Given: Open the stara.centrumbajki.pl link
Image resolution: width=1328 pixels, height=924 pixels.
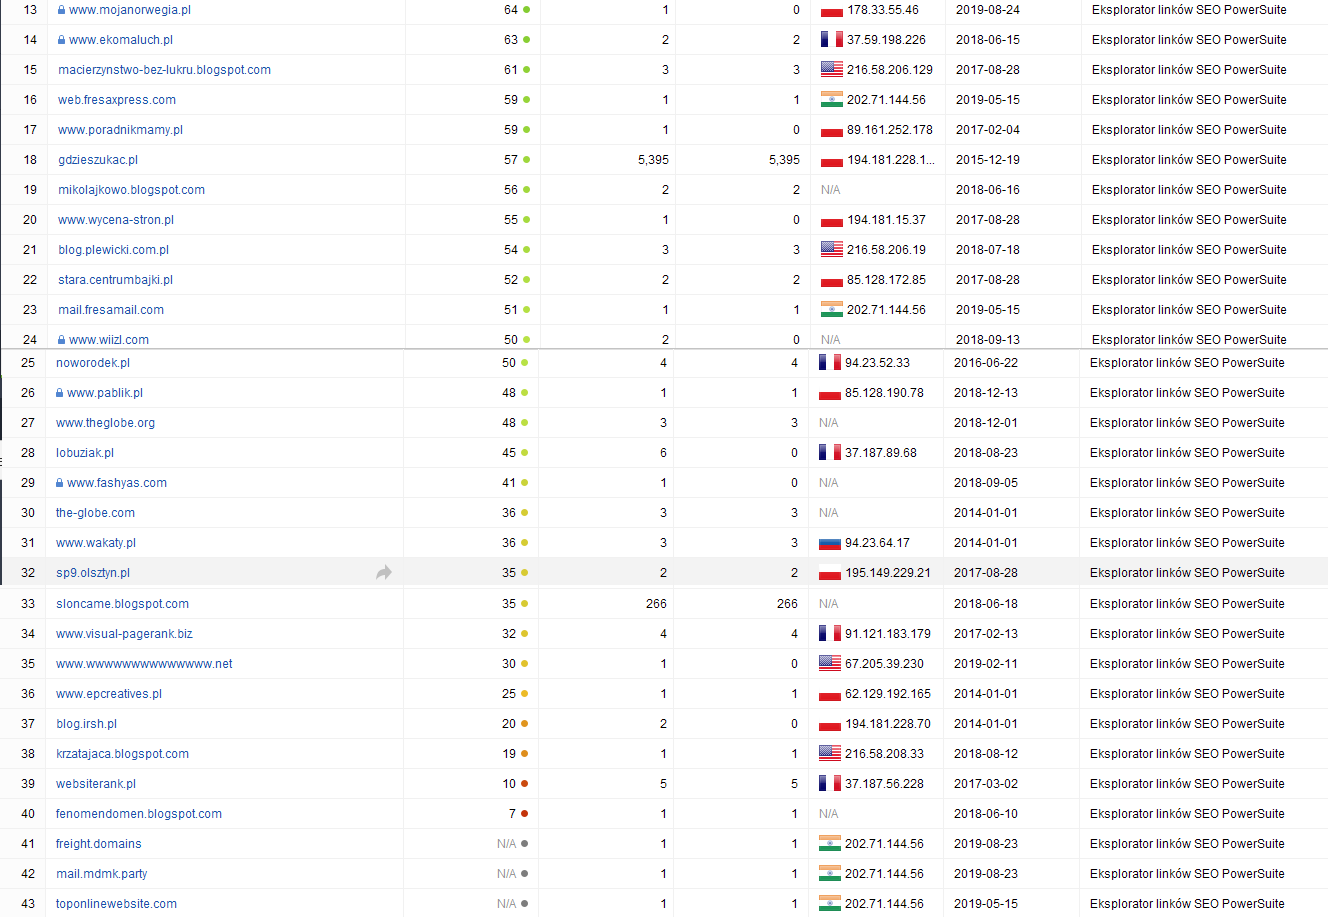Looking at the screenshot, I should [116, 280].
